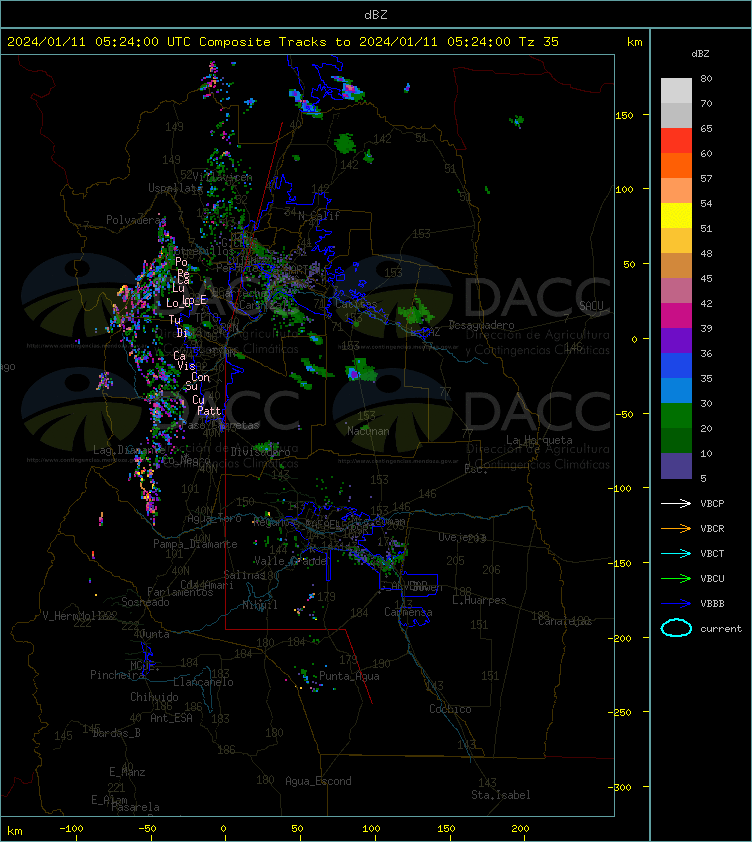
Task: Click the 'Pampa_Diamante' map label
Action: coord(195,544)
